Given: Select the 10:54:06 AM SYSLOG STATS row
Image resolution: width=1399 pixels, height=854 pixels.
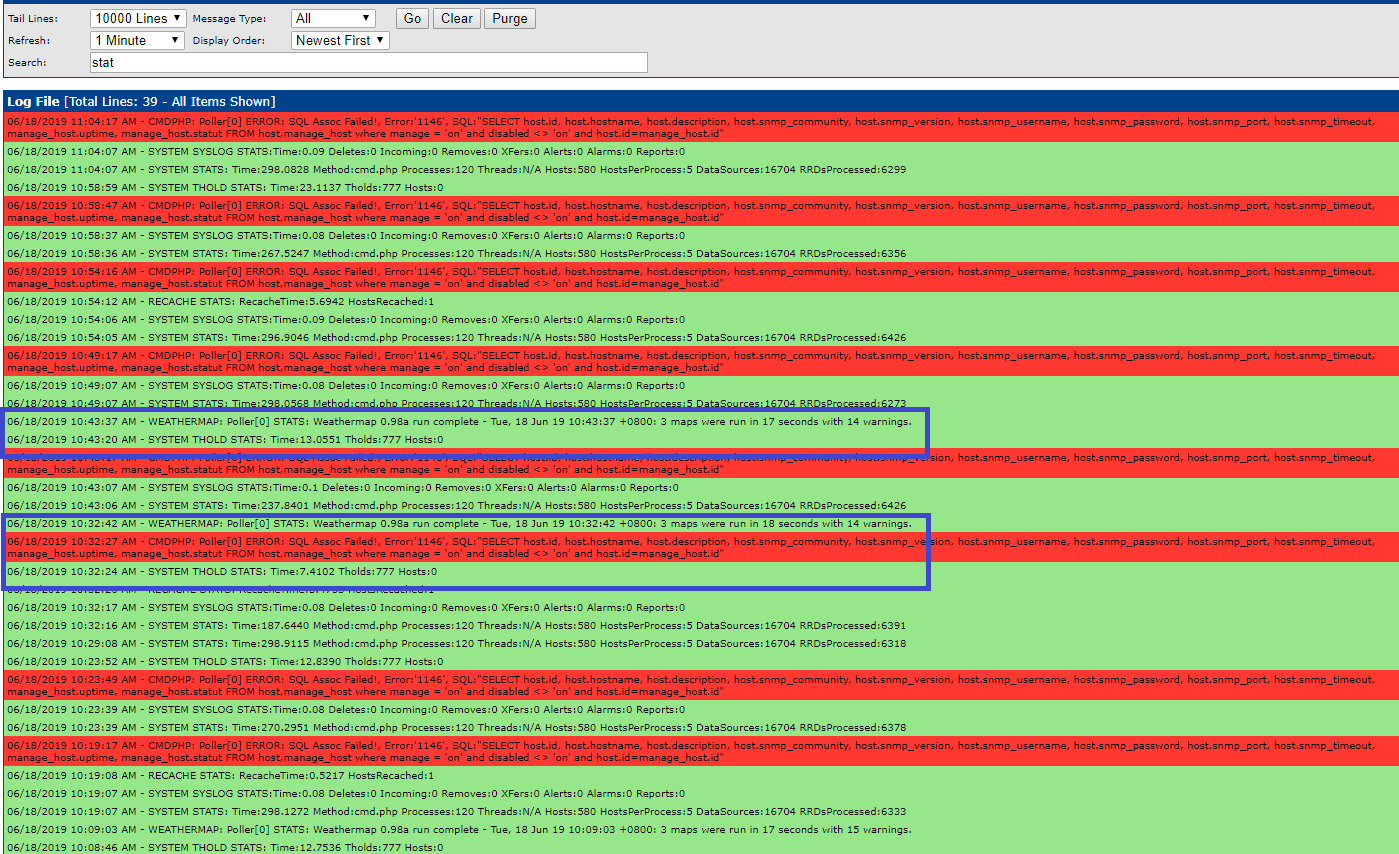Looking at the screenshot, I should (699, 320).
